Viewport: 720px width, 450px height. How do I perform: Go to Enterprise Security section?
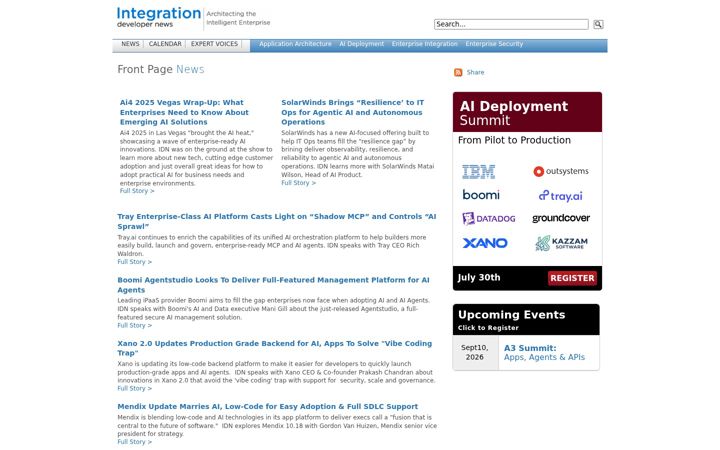(494, 44)
